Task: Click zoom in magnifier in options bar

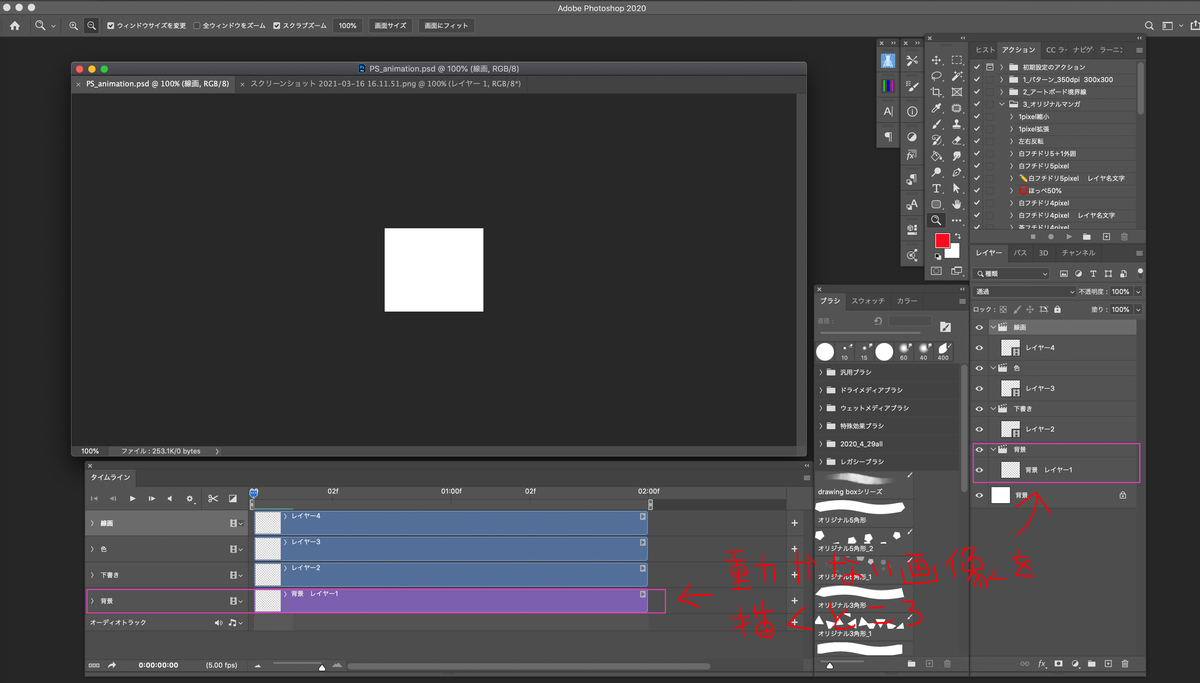Action: point(74,25)
